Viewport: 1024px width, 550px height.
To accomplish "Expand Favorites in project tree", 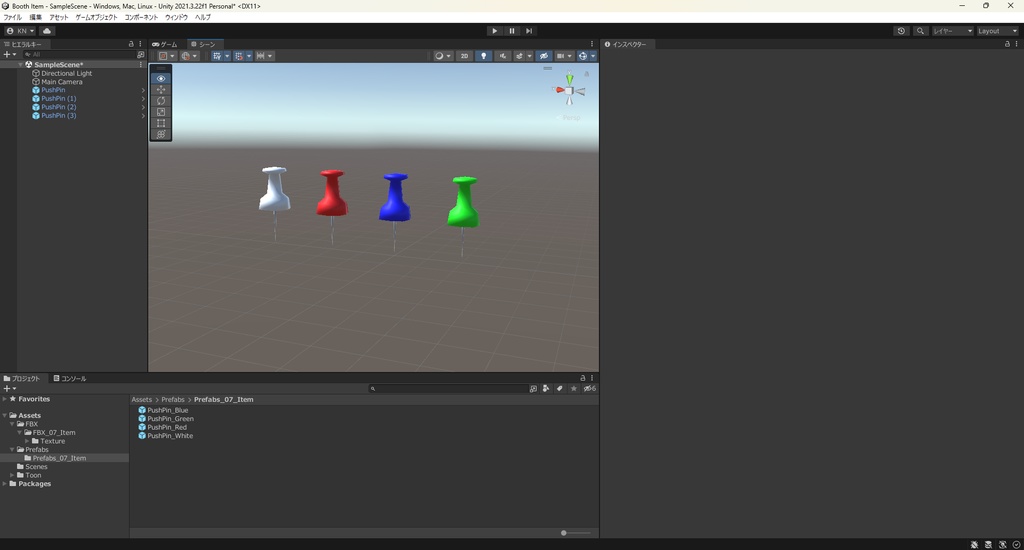I will tap(5, 399).
